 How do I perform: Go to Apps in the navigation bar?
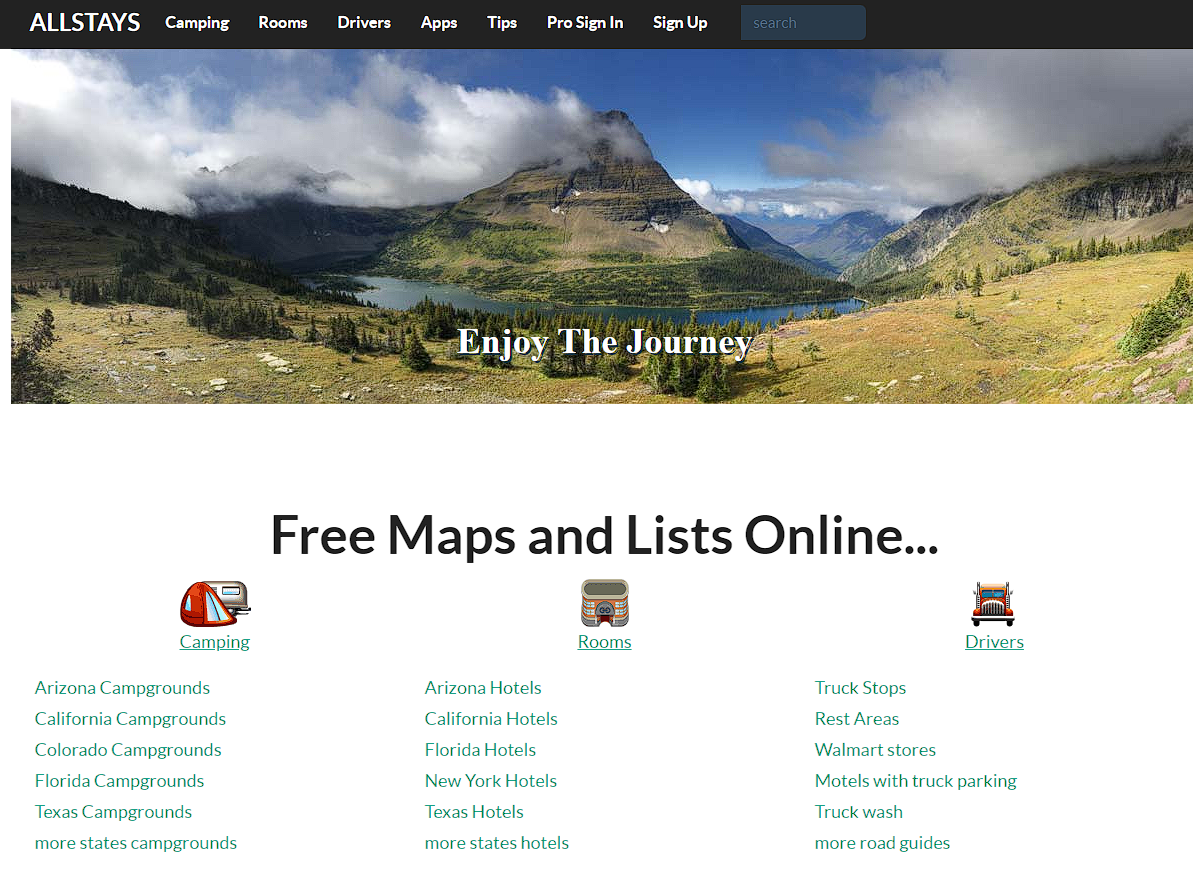pos(439,23)
